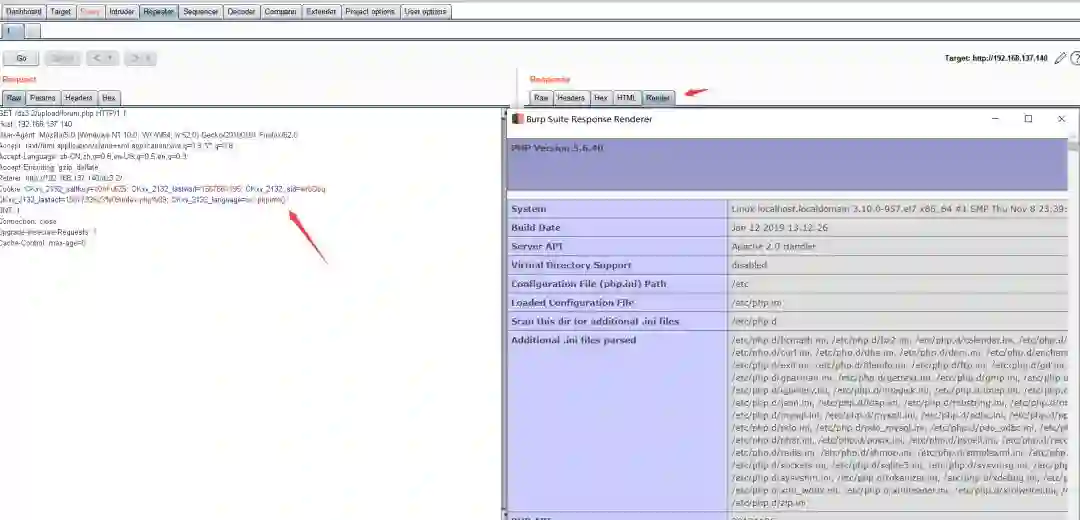Select the Repeater tab
Image resolution: width=1080 pixels, height=520 pixels.
[x=158, y=12]
